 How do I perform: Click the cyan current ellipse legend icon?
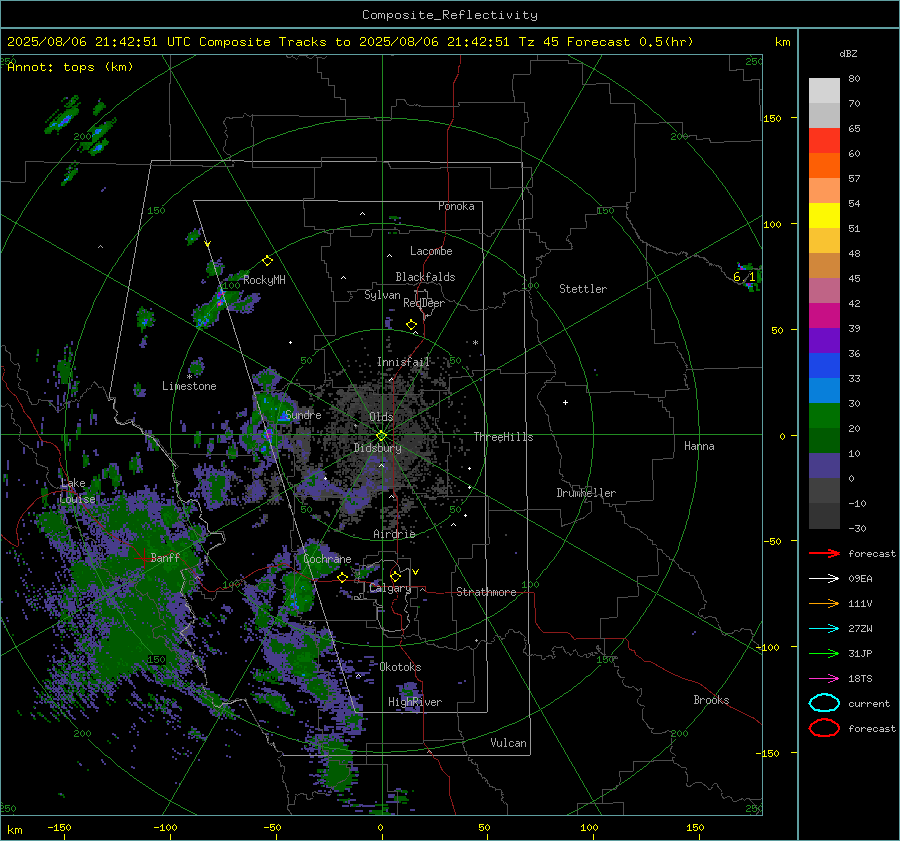pyautogui.click(x=824, y=703)
